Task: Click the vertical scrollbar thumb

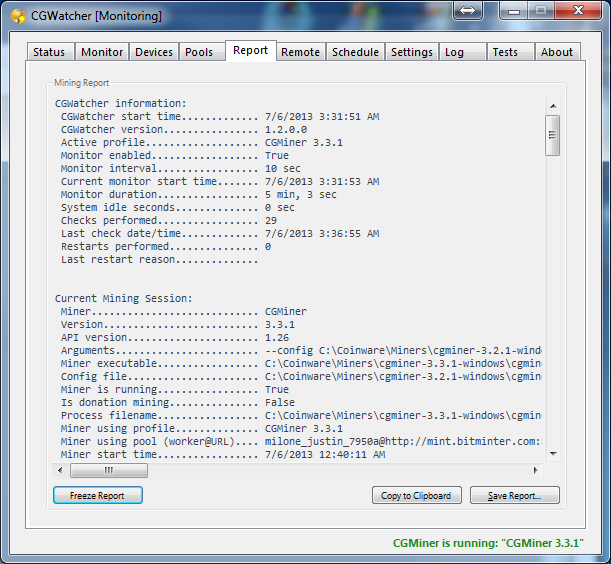Action: tap(553, 135)
